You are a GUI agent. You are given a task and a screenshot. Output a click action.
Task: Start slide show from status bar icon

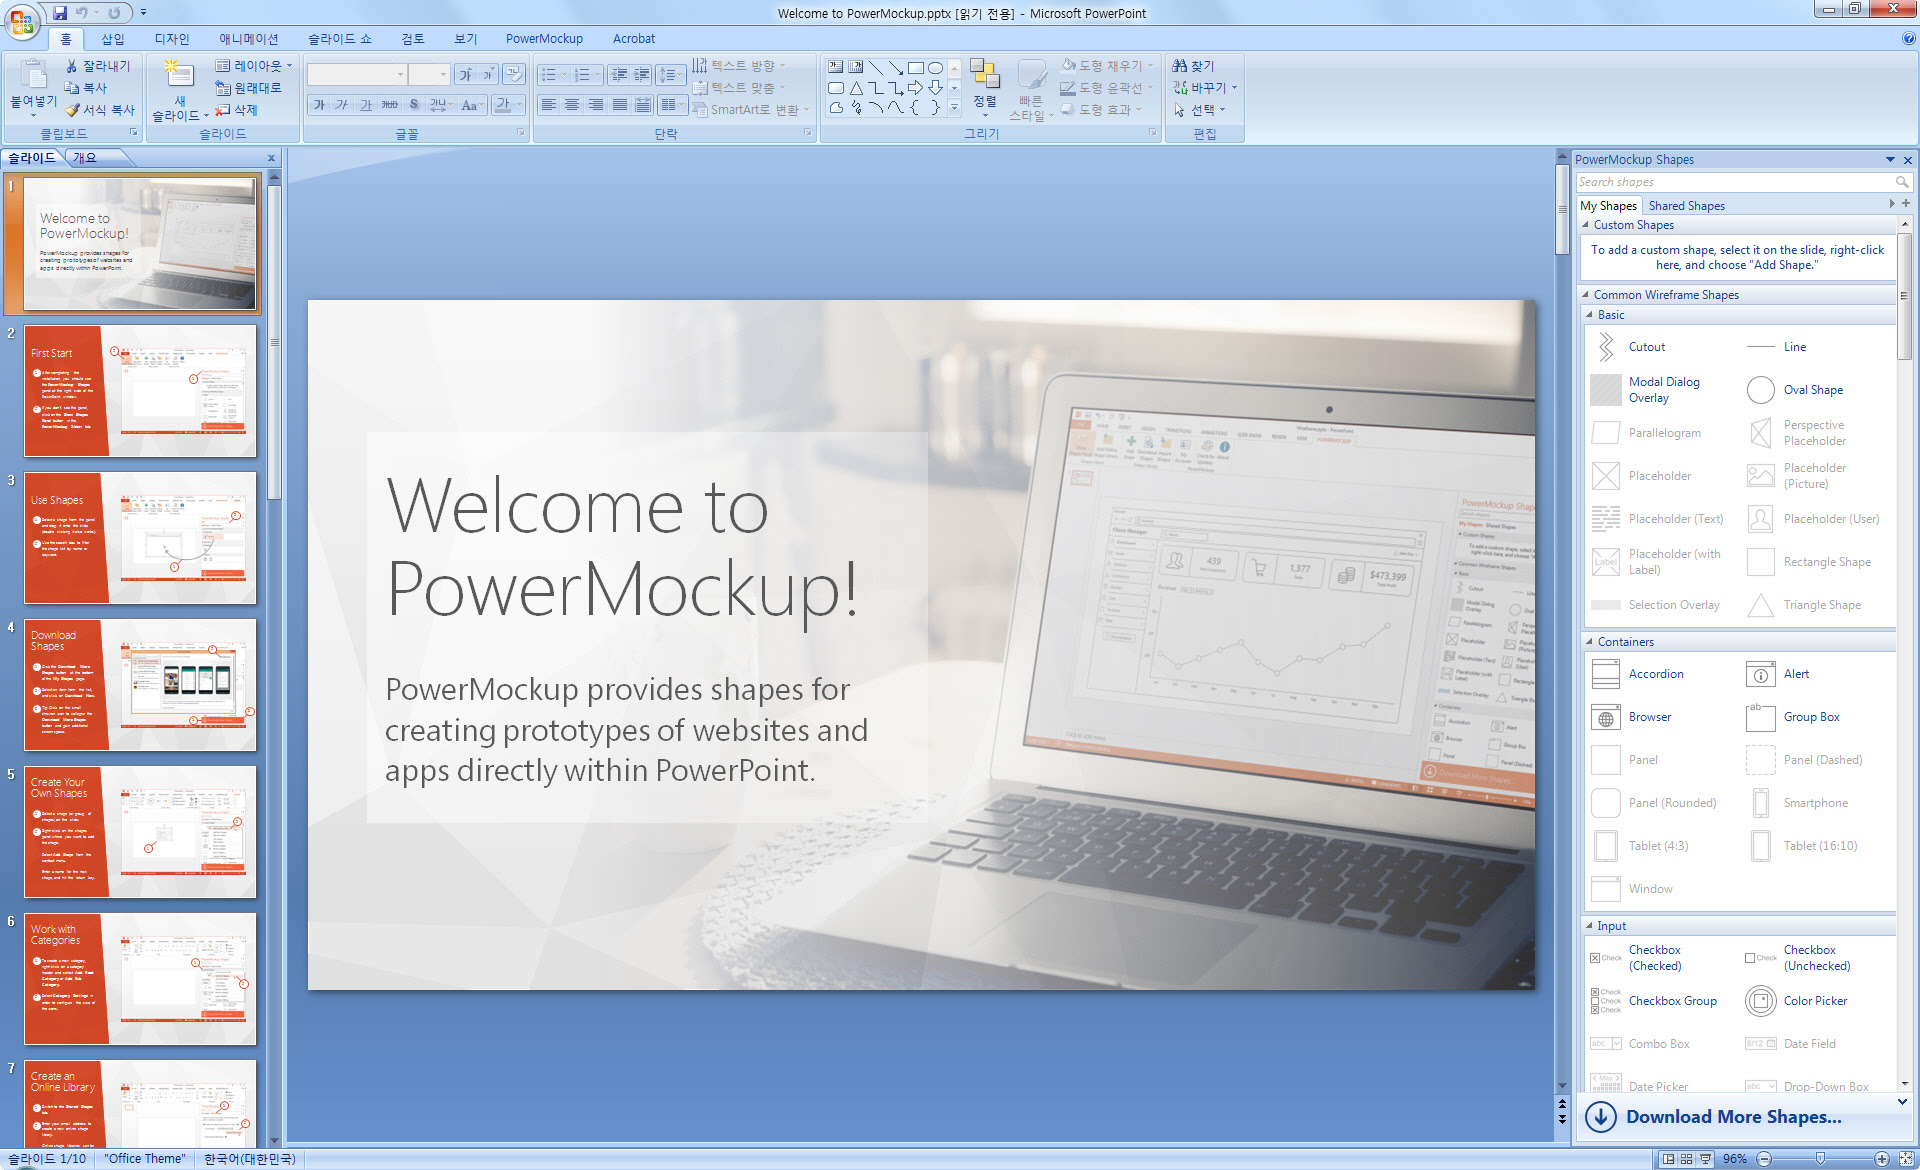pos(1706,1159)
